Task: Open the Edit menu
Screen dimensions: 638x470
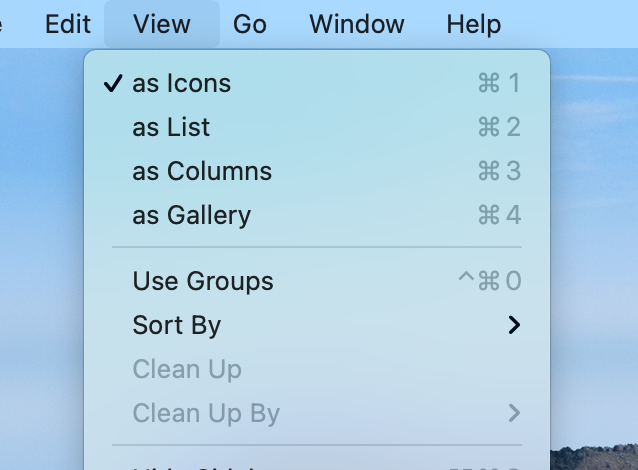Action: point(68,24)
